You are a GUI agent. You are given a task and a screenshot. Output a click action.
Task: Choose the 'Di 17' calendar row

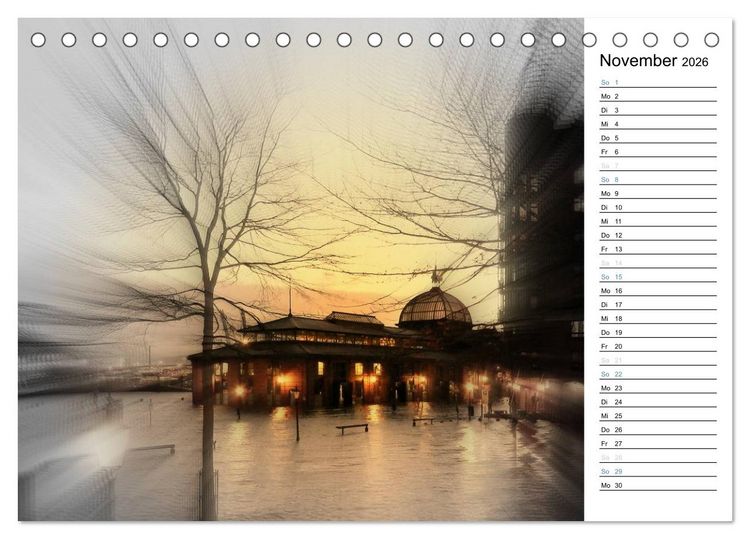[x=658, y=304]
